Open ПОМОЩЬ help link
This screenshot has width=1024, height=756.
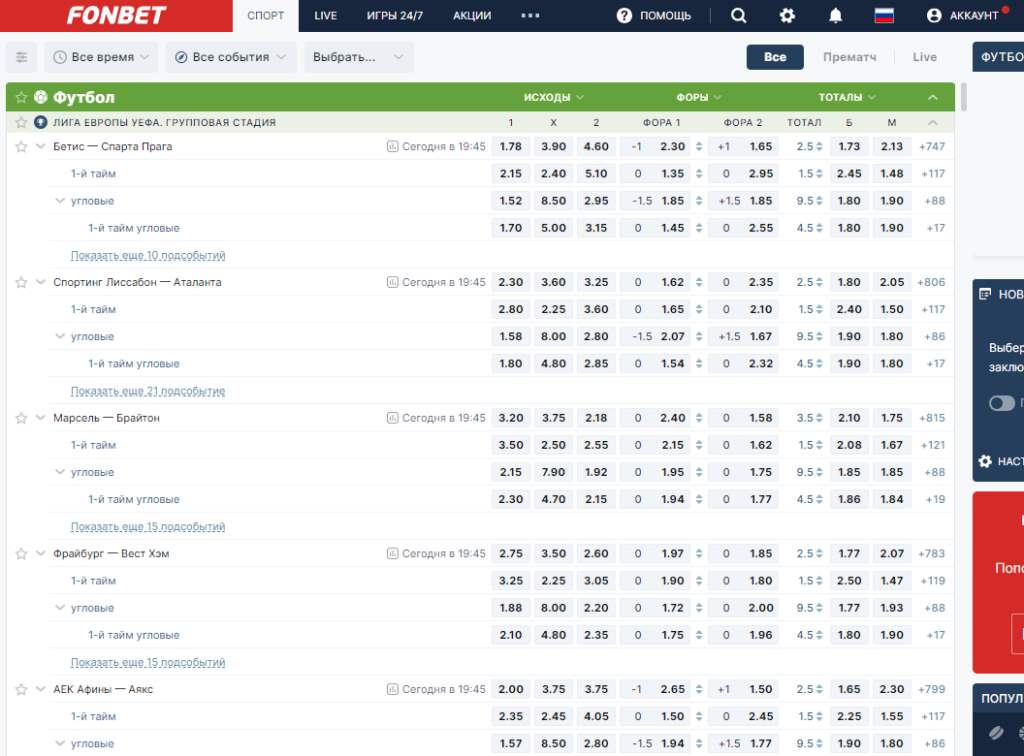(x=665, y=16)
